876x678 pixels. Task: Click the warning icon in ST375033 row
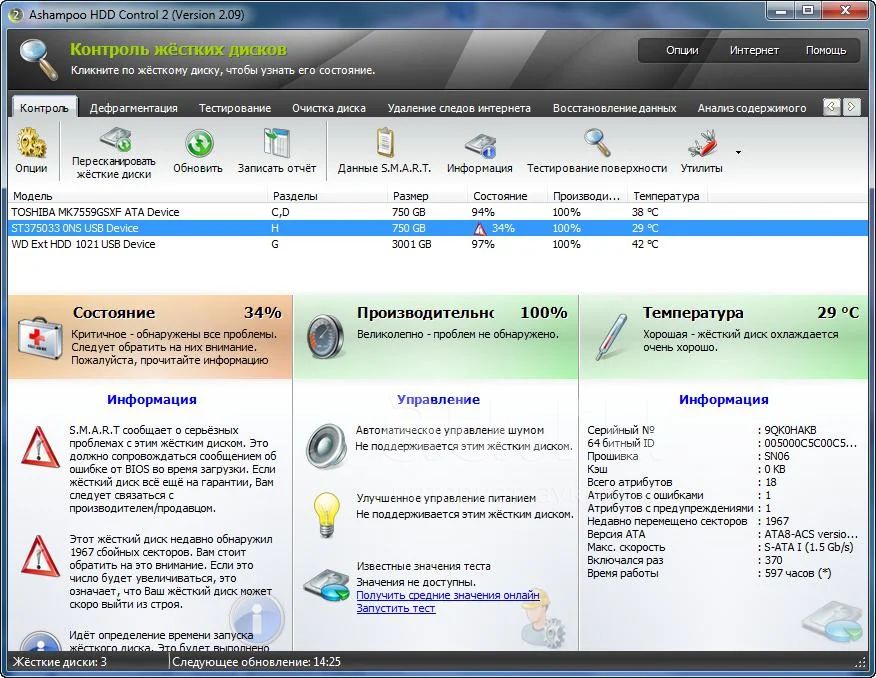(479, 228)
